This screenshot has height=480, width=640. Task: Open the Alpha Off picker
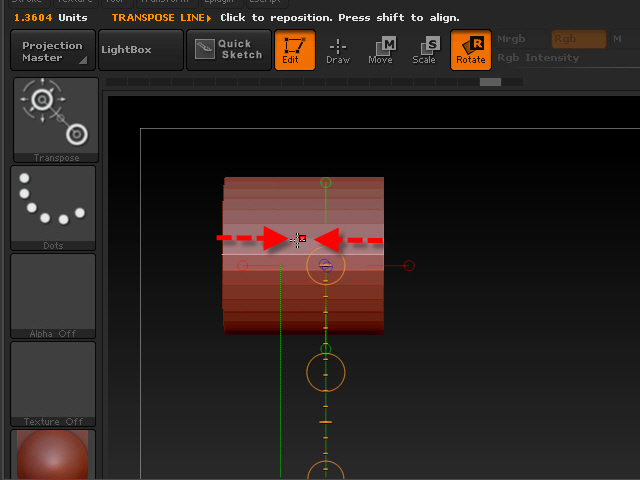pos(53,296)
